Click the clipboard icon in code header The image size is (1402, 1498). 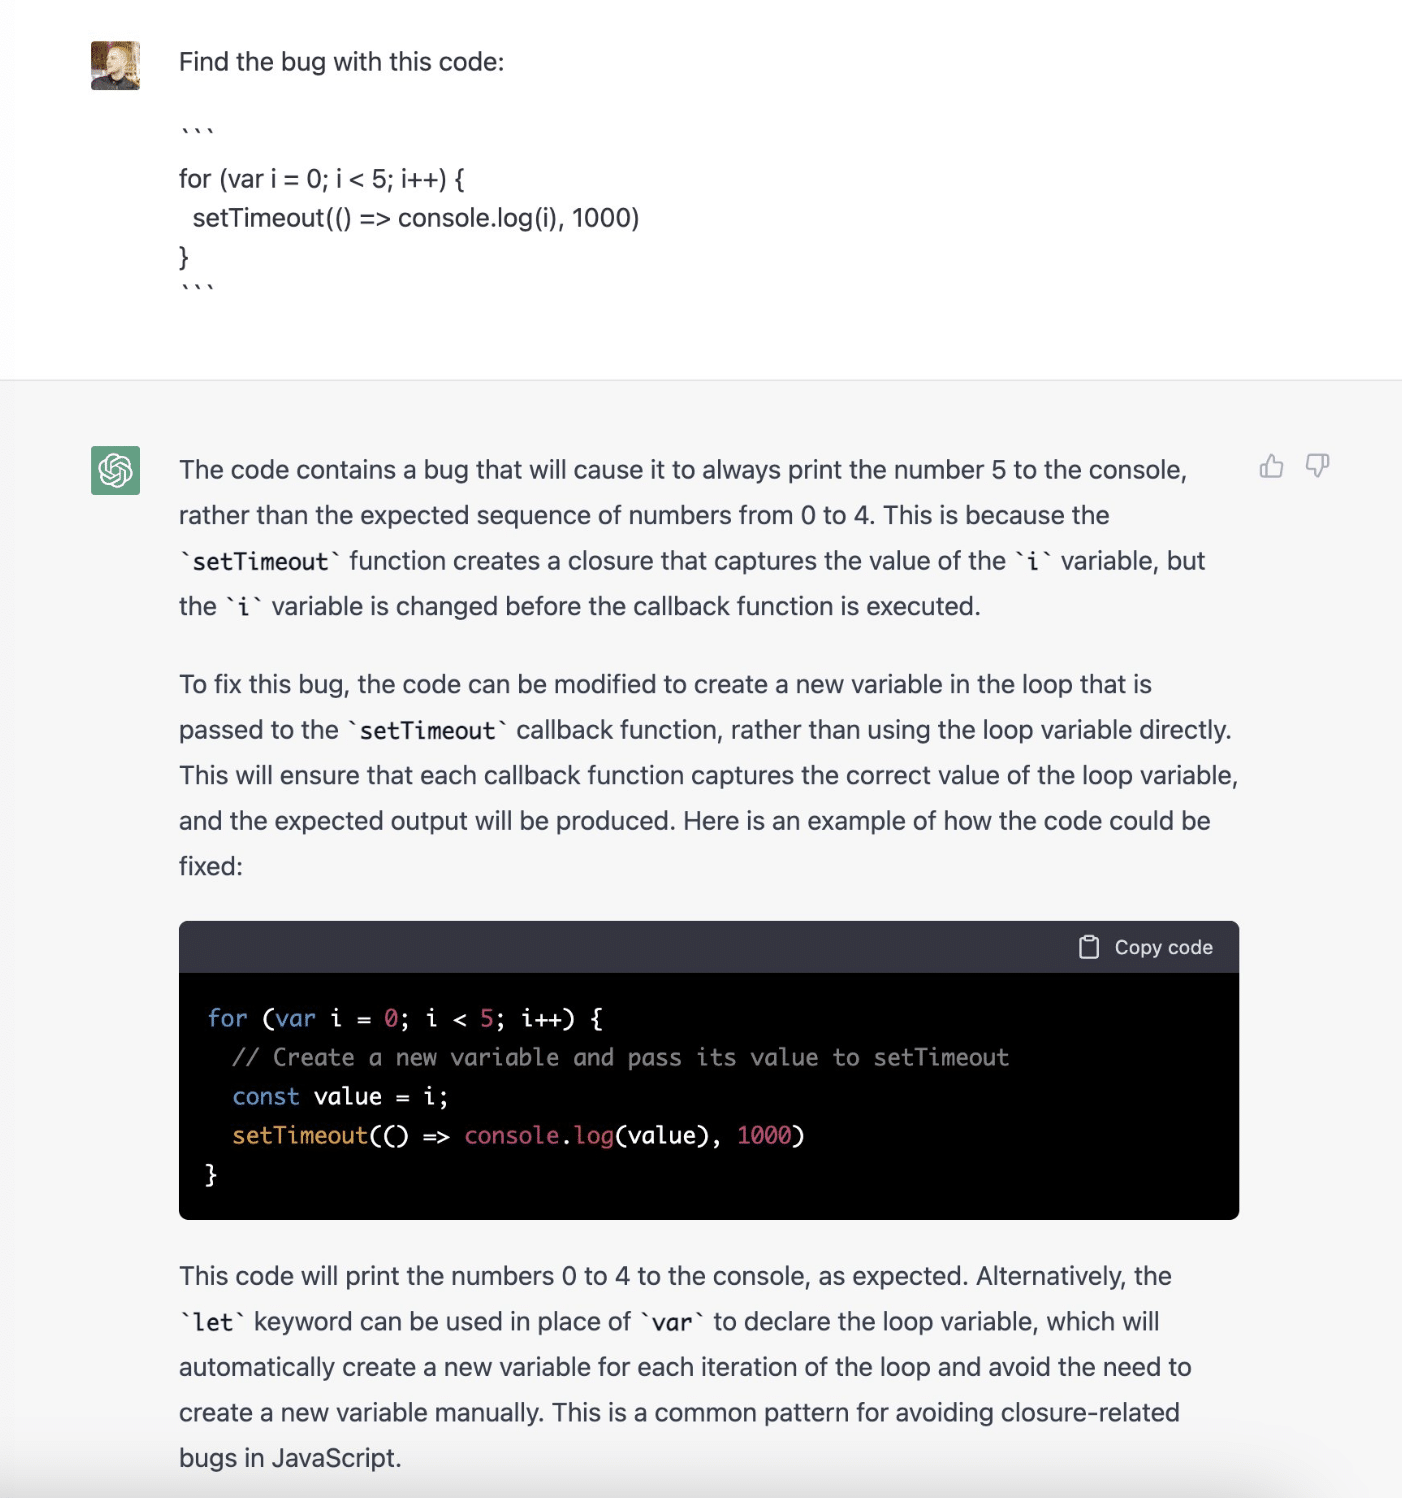pos(1089,947)
